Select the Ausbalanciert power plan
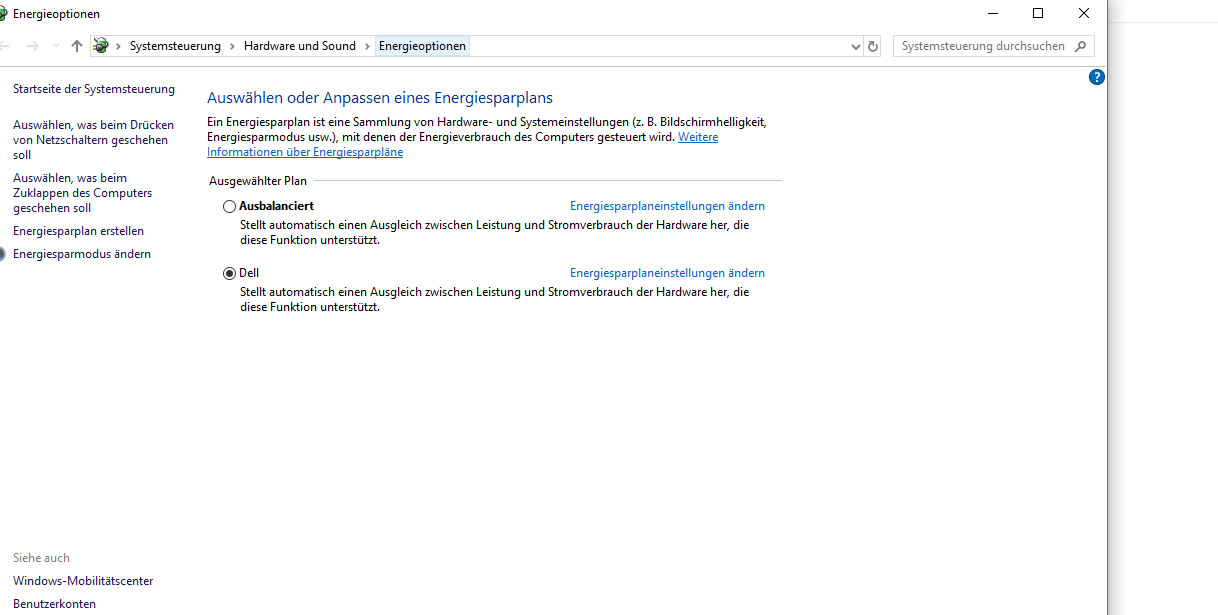Image resolution: width=1218 pixels, height=615 pixels. [x=230, y=206]
